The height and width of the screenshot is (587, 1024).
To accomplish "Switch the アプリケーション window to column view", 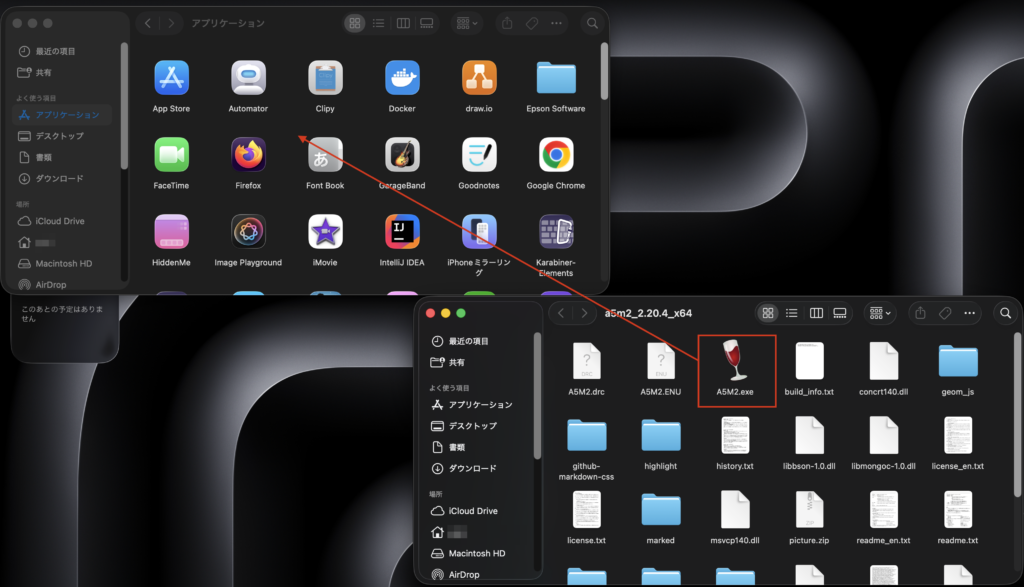I will click(x=403, y=23).
